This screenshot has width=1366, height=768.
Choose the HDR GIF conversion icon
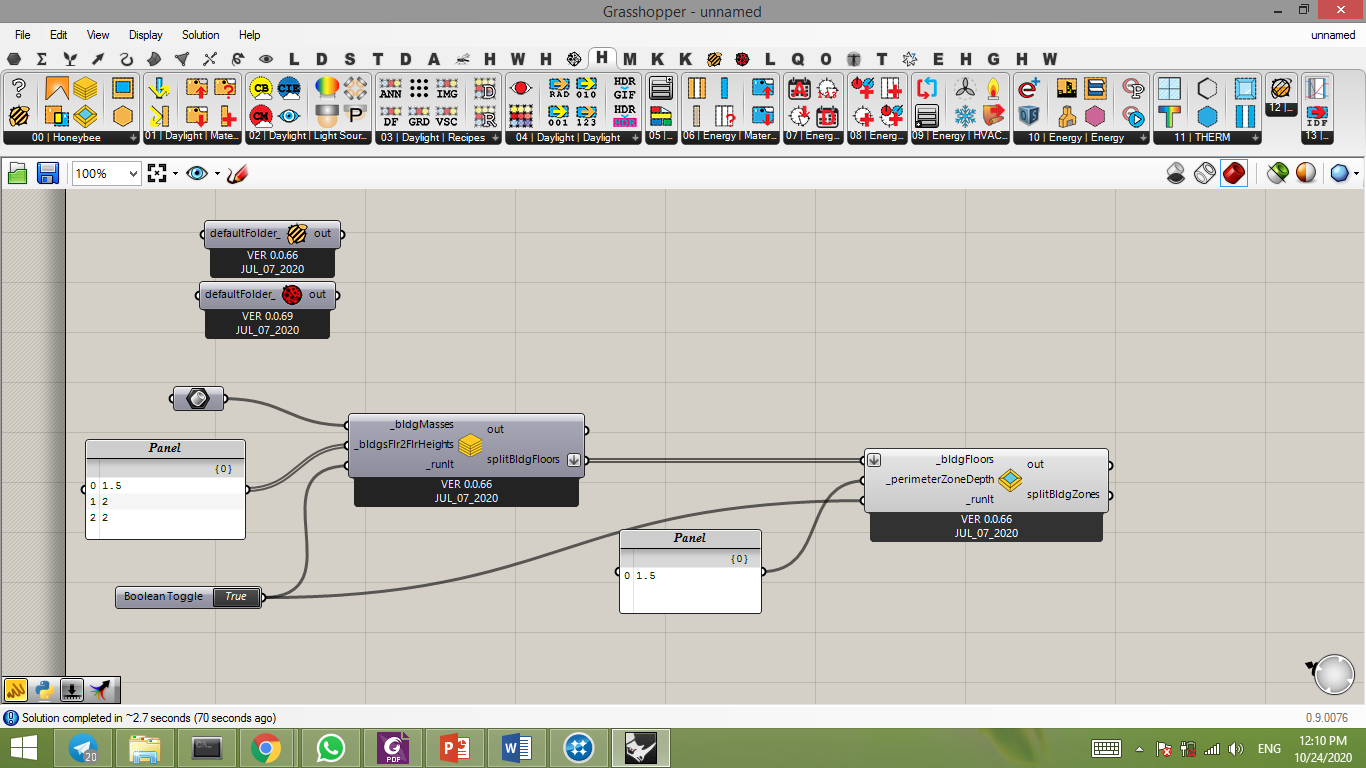click(624, 88)
